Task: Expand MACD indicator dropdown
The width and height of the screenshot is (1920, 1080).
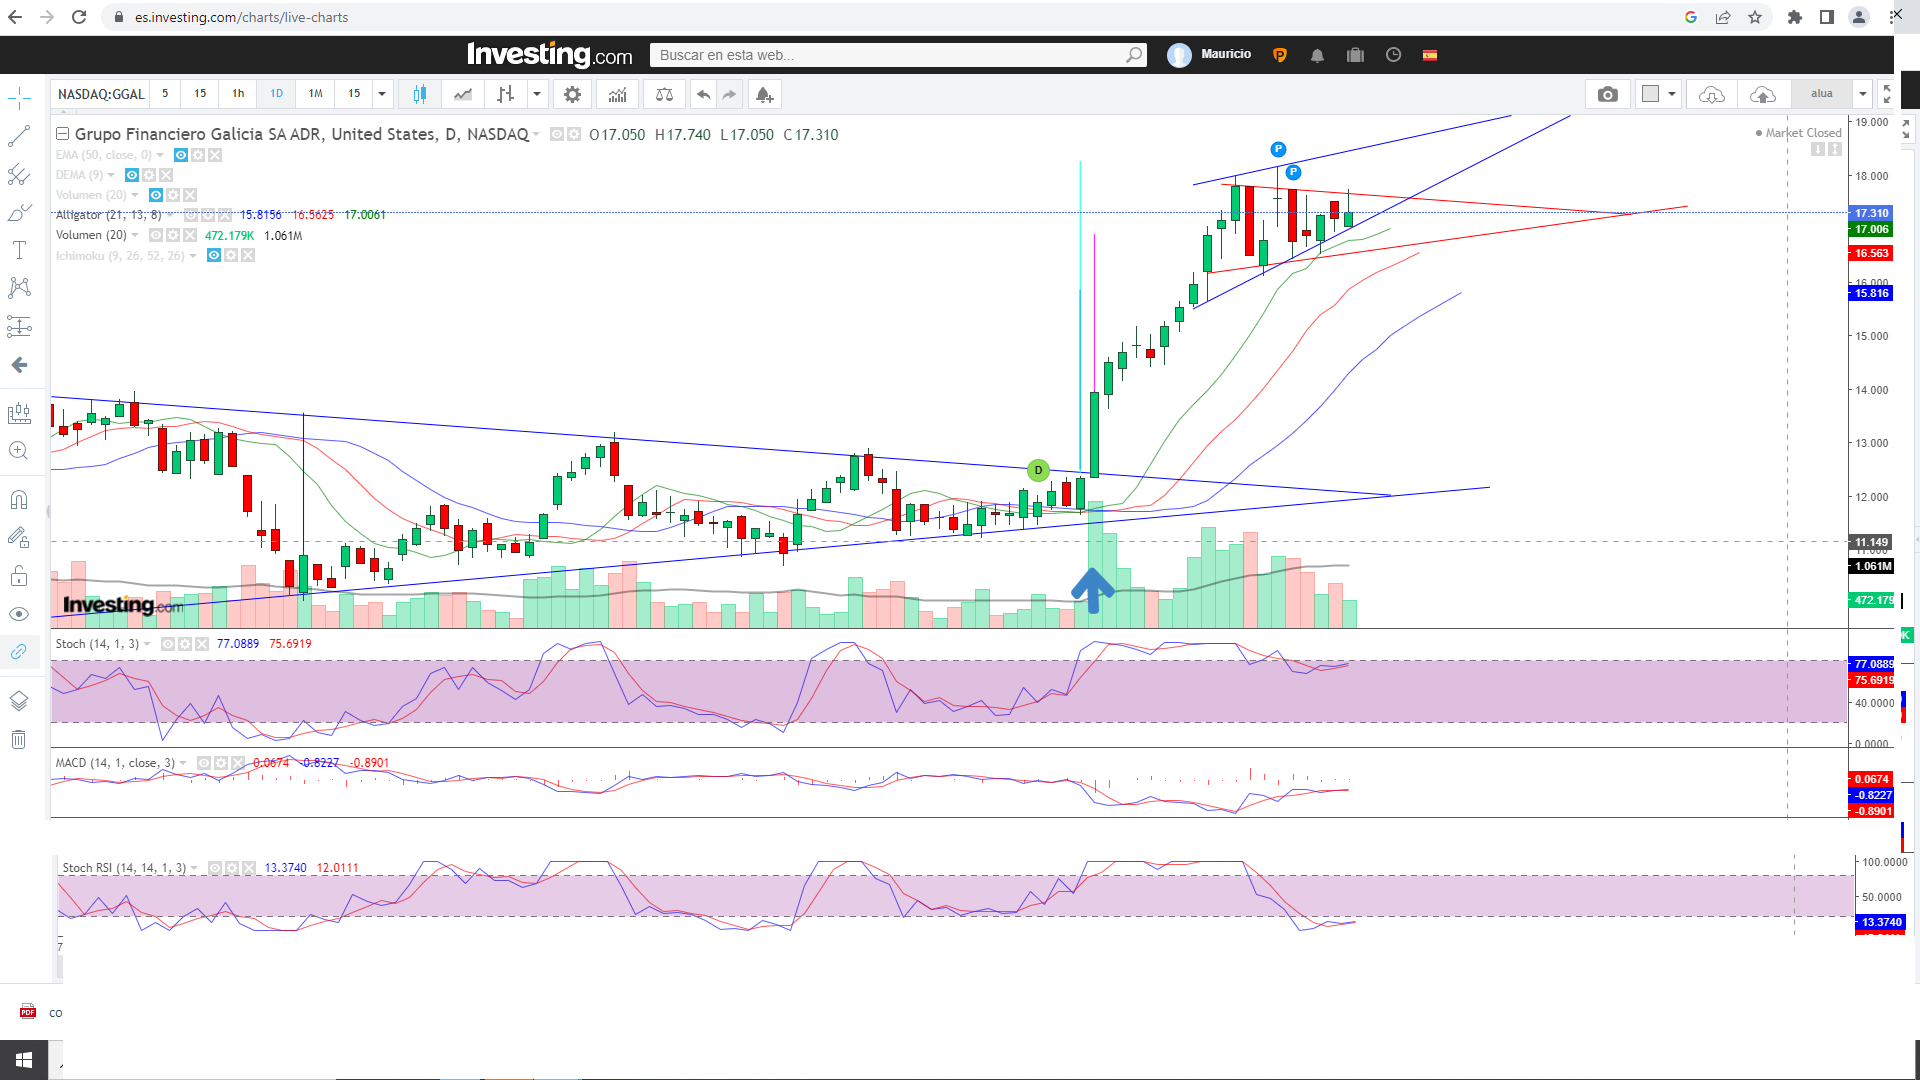Action: pos(183,763)
